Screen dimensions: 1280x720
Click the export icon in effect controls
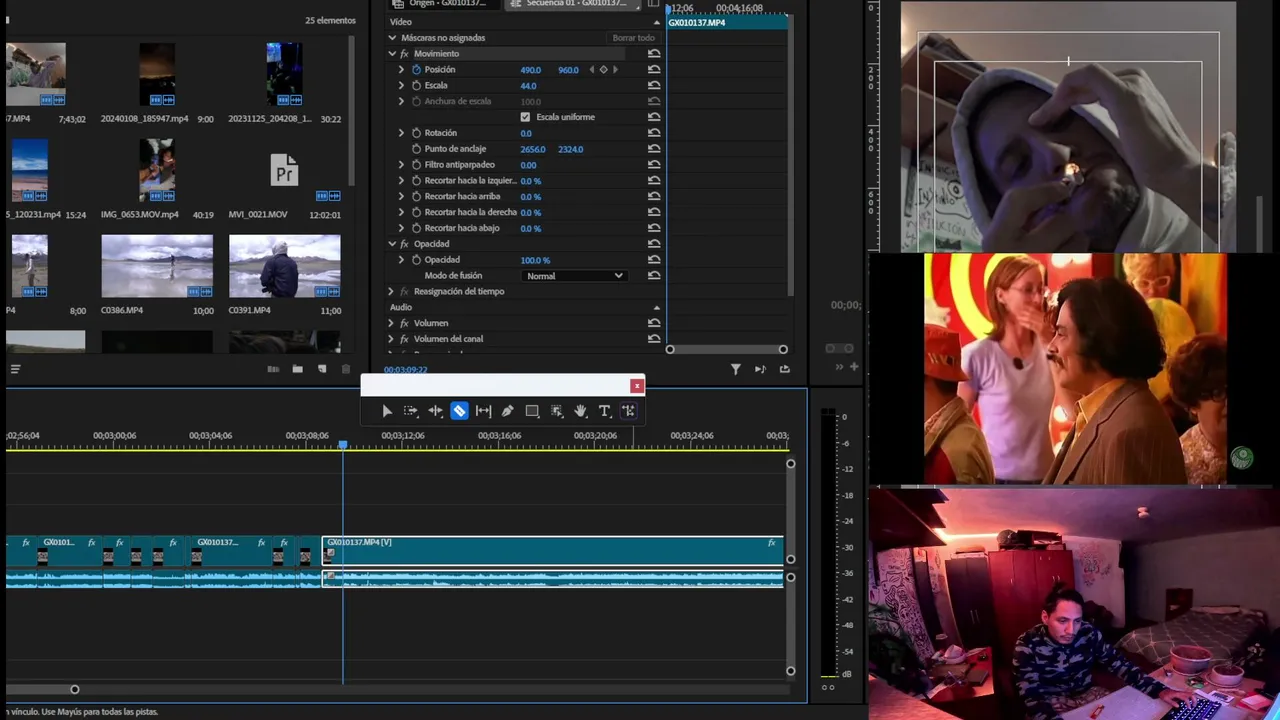click(784, 369)
